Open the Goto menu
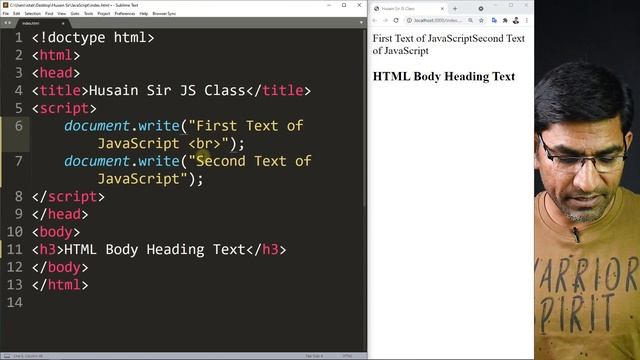640x360 pixels. click(75, 13)
